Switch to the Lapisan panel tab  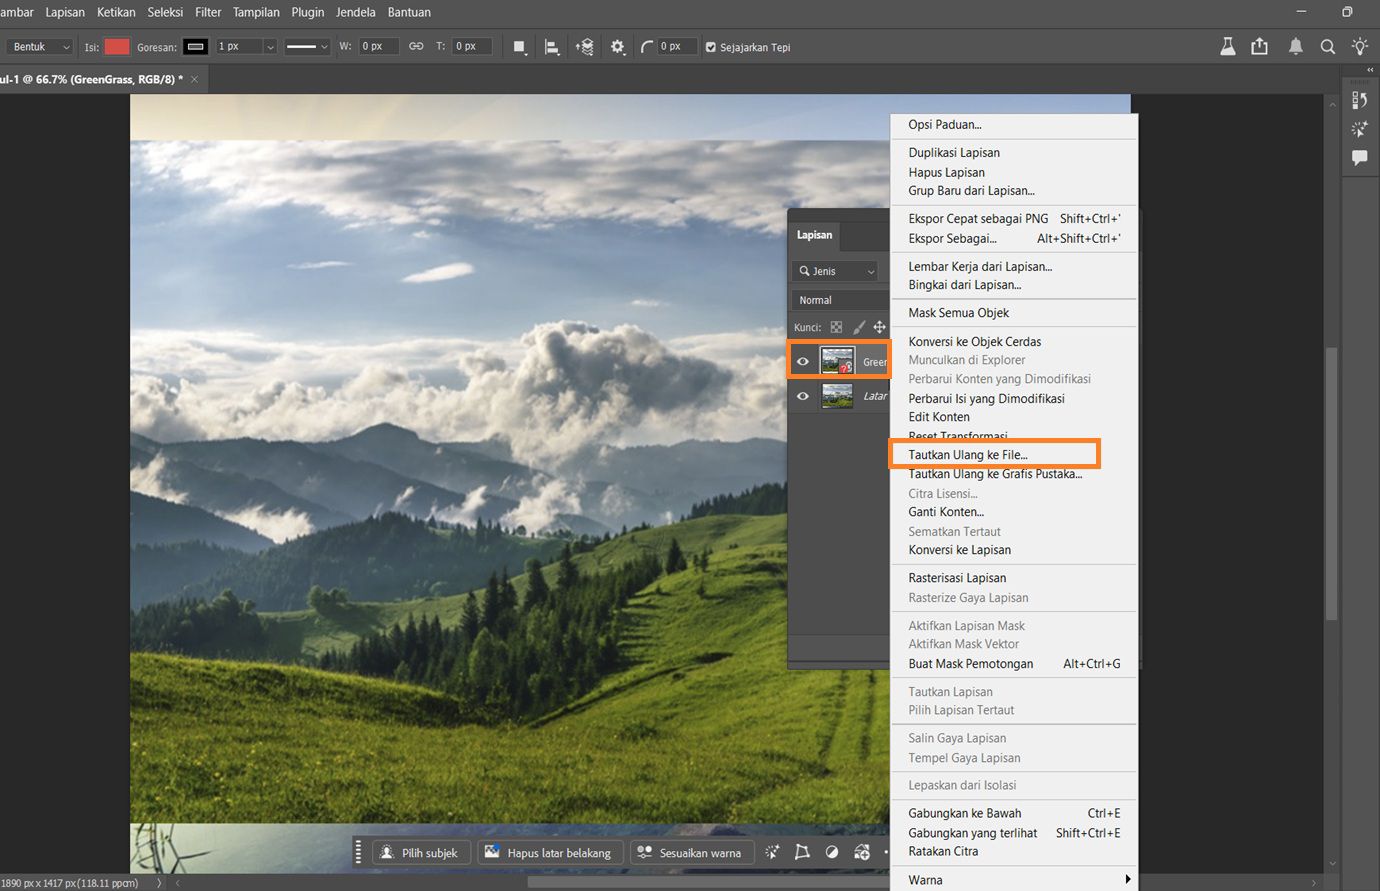pos(814,235)
